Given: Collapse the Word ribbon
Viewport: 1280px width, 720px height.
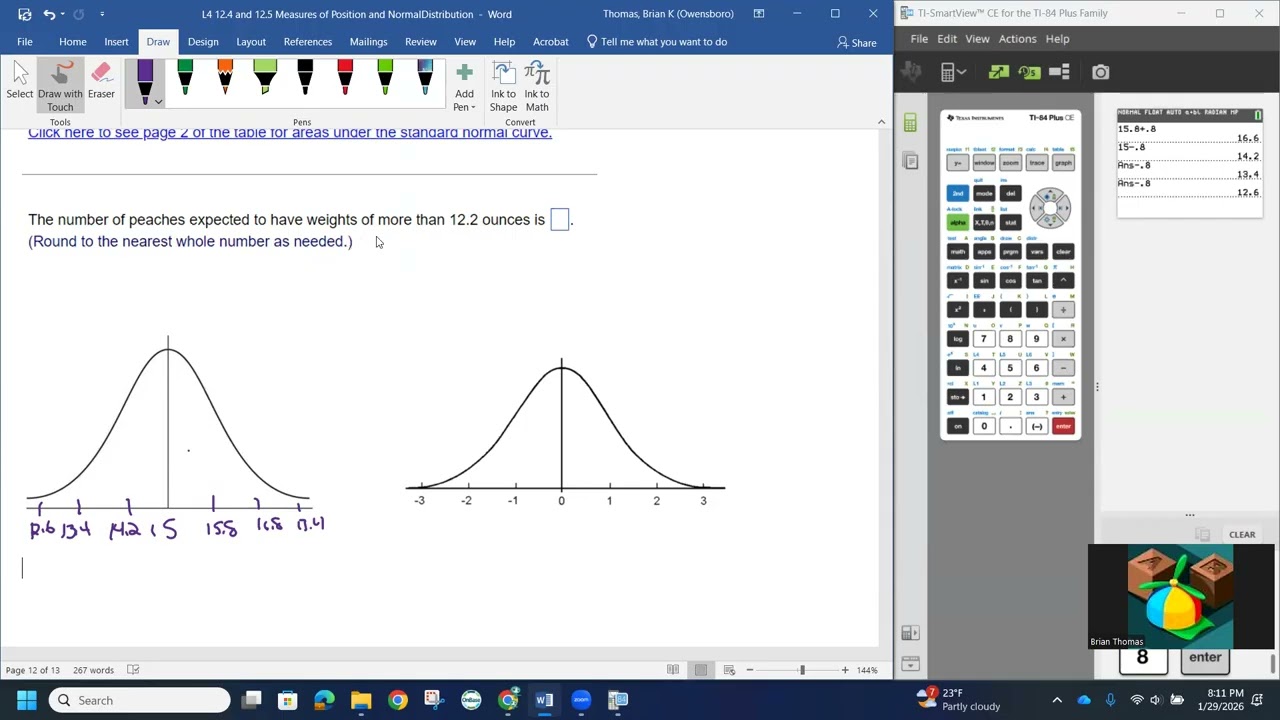Looking at the screenshot, I should point(881,122).
